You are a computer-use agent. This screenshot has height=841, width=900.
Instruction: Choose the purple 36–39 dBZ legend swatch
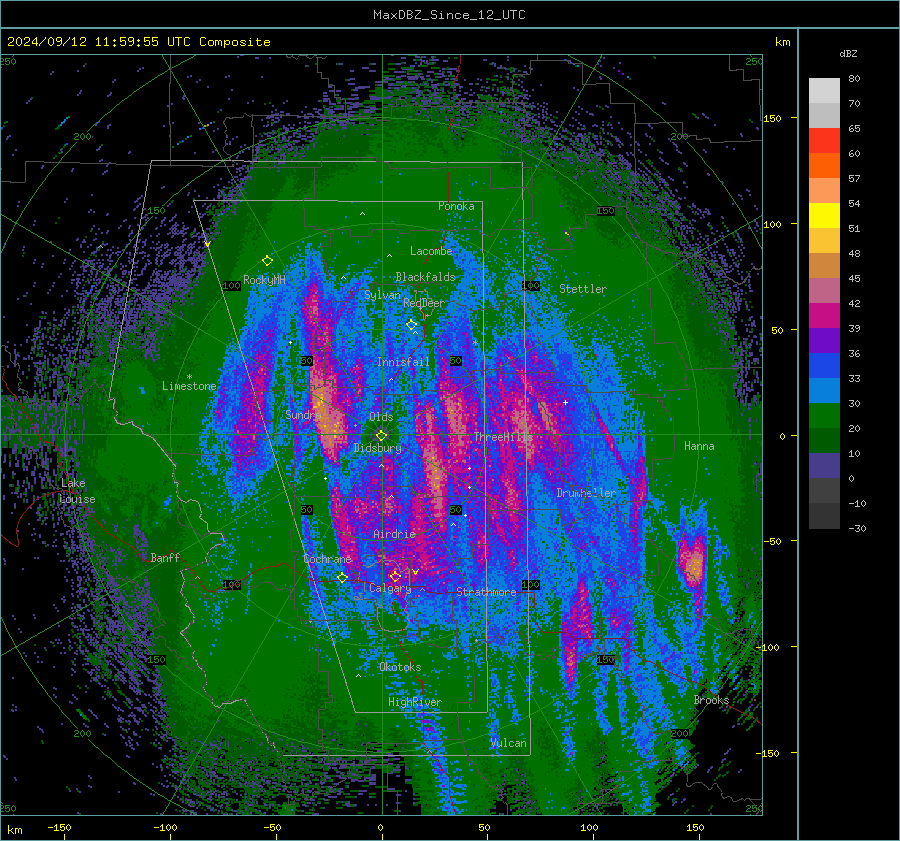point(824,341)
